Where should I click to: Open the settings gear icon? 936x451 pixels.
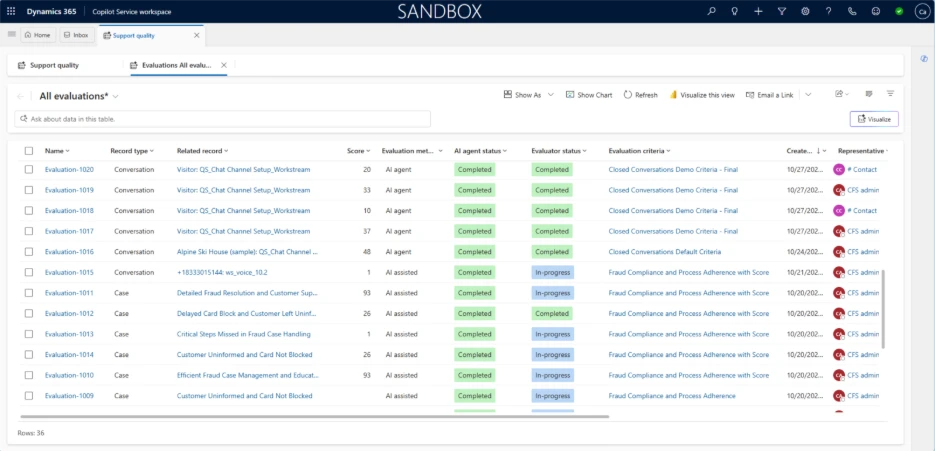(x=805, y=11)
